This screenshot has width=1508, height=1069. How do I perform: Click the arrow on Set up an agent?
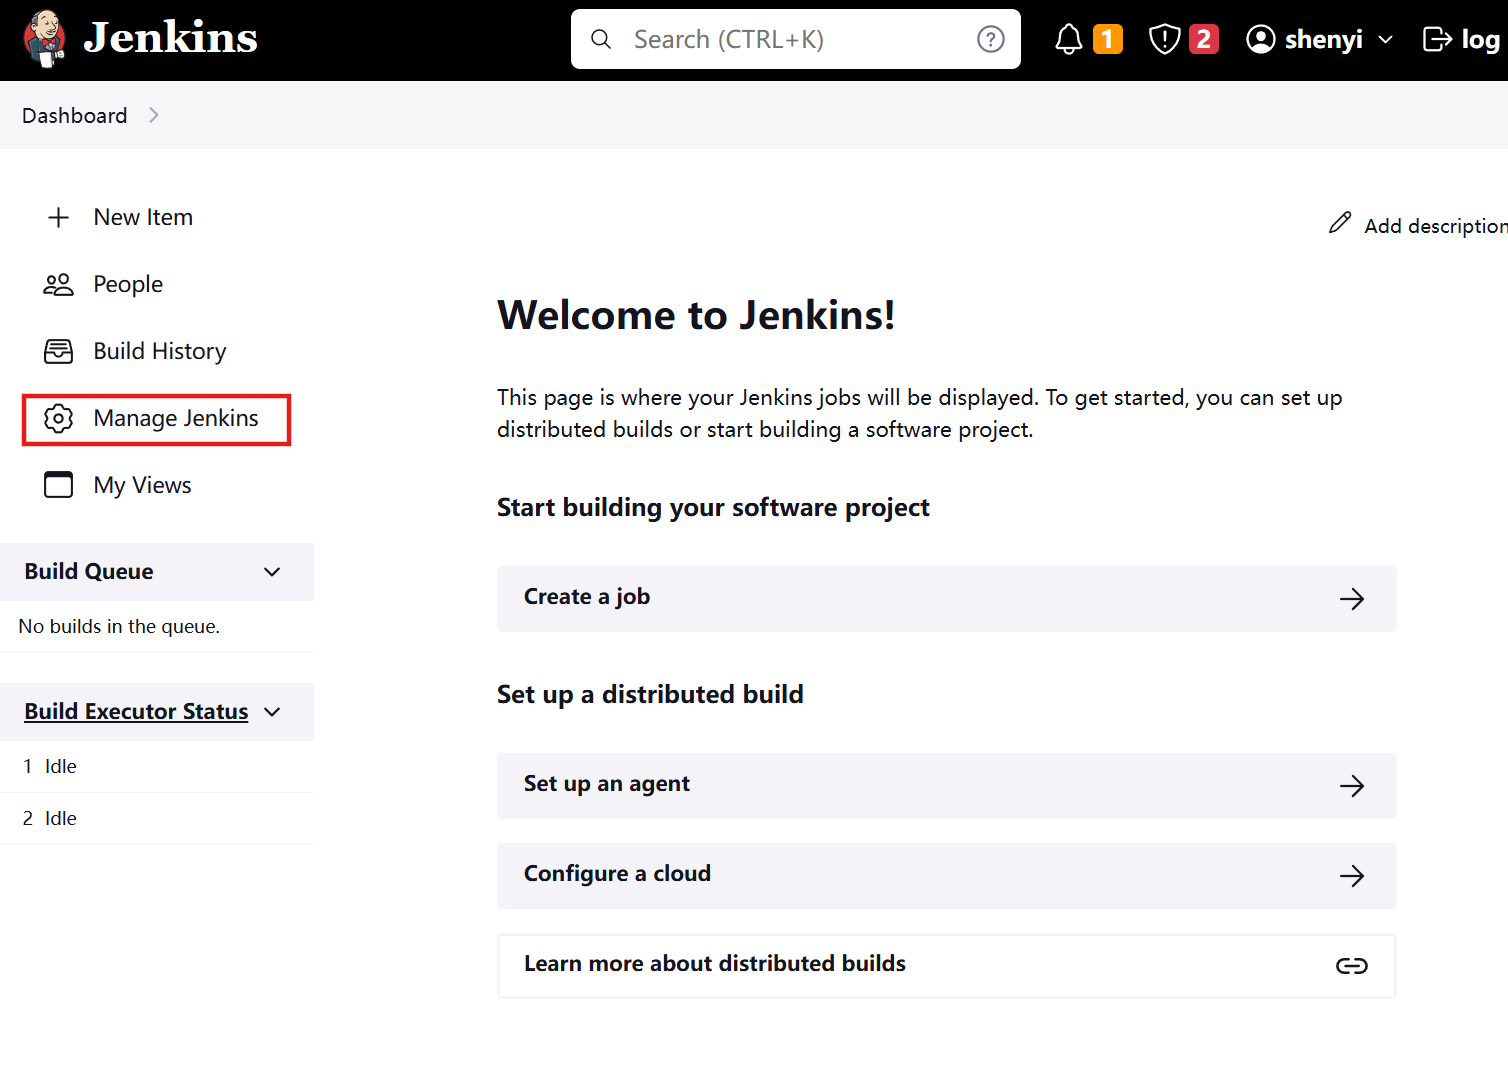(1352, 786)
